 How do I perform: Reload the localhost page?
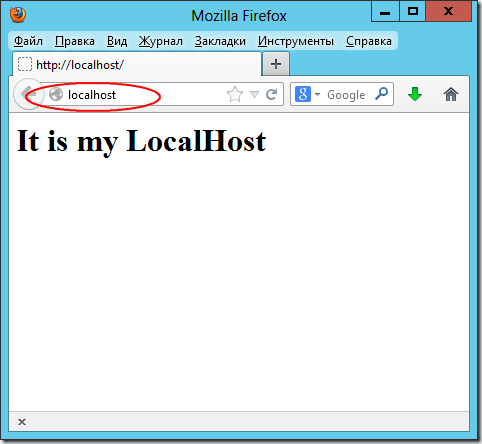(x=272, y=95)
